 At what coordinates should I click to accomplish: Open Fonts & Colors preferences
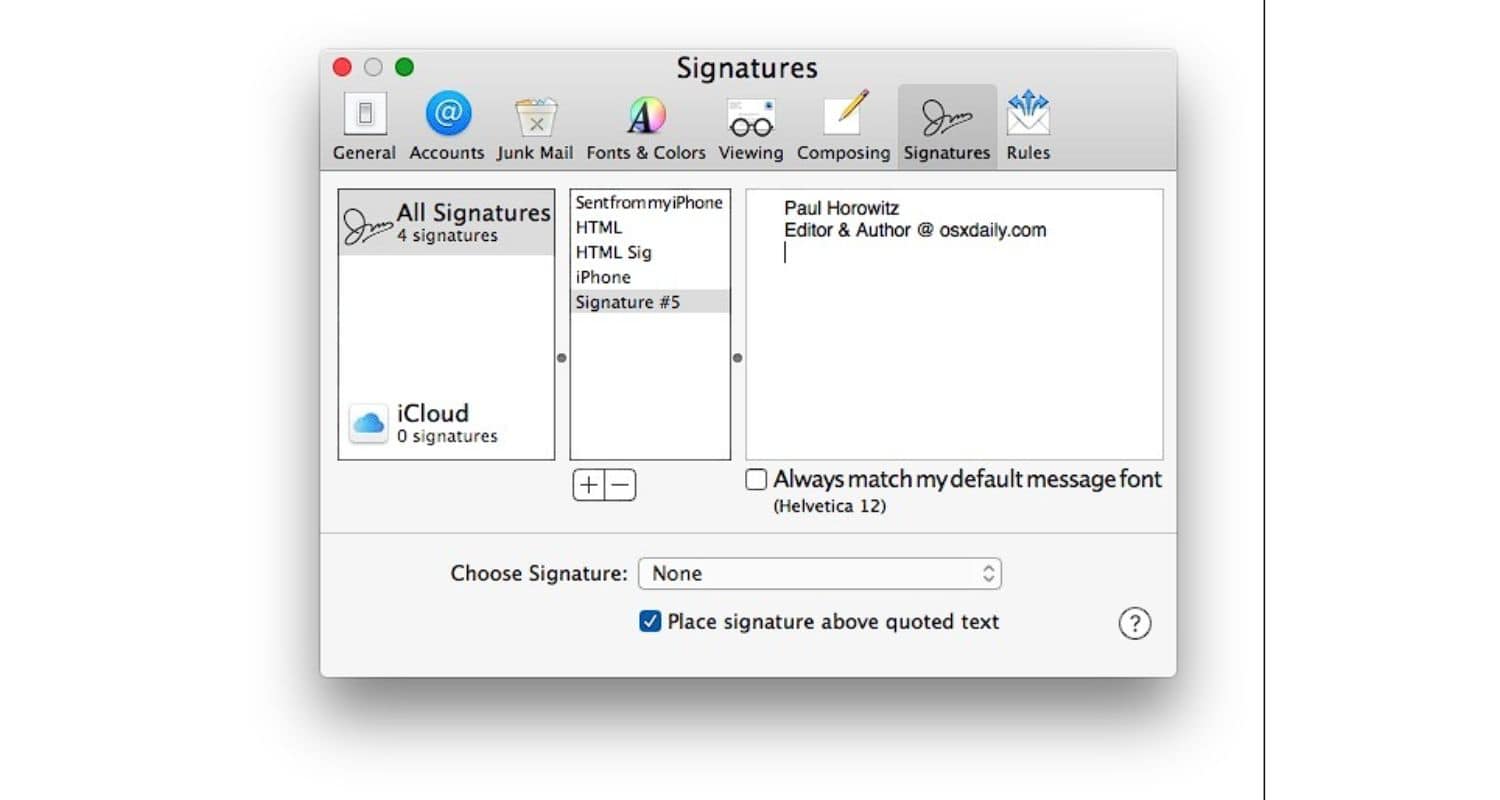646,127
